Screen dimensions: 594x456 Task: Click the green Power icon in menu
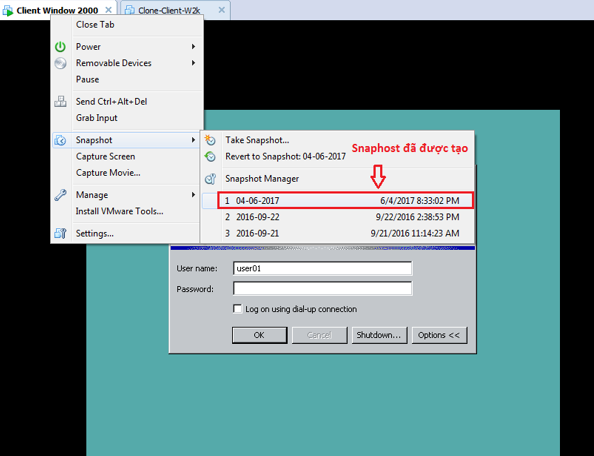tap(60, 47)
